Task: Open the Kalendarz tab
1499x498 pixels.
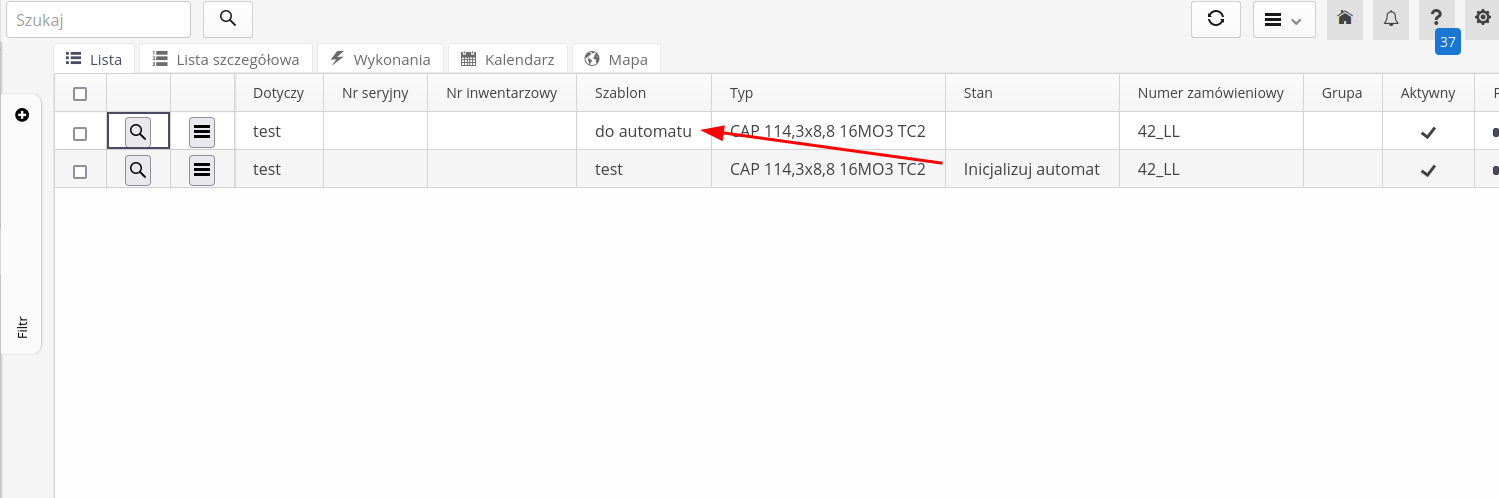Action: click(507, 59)
